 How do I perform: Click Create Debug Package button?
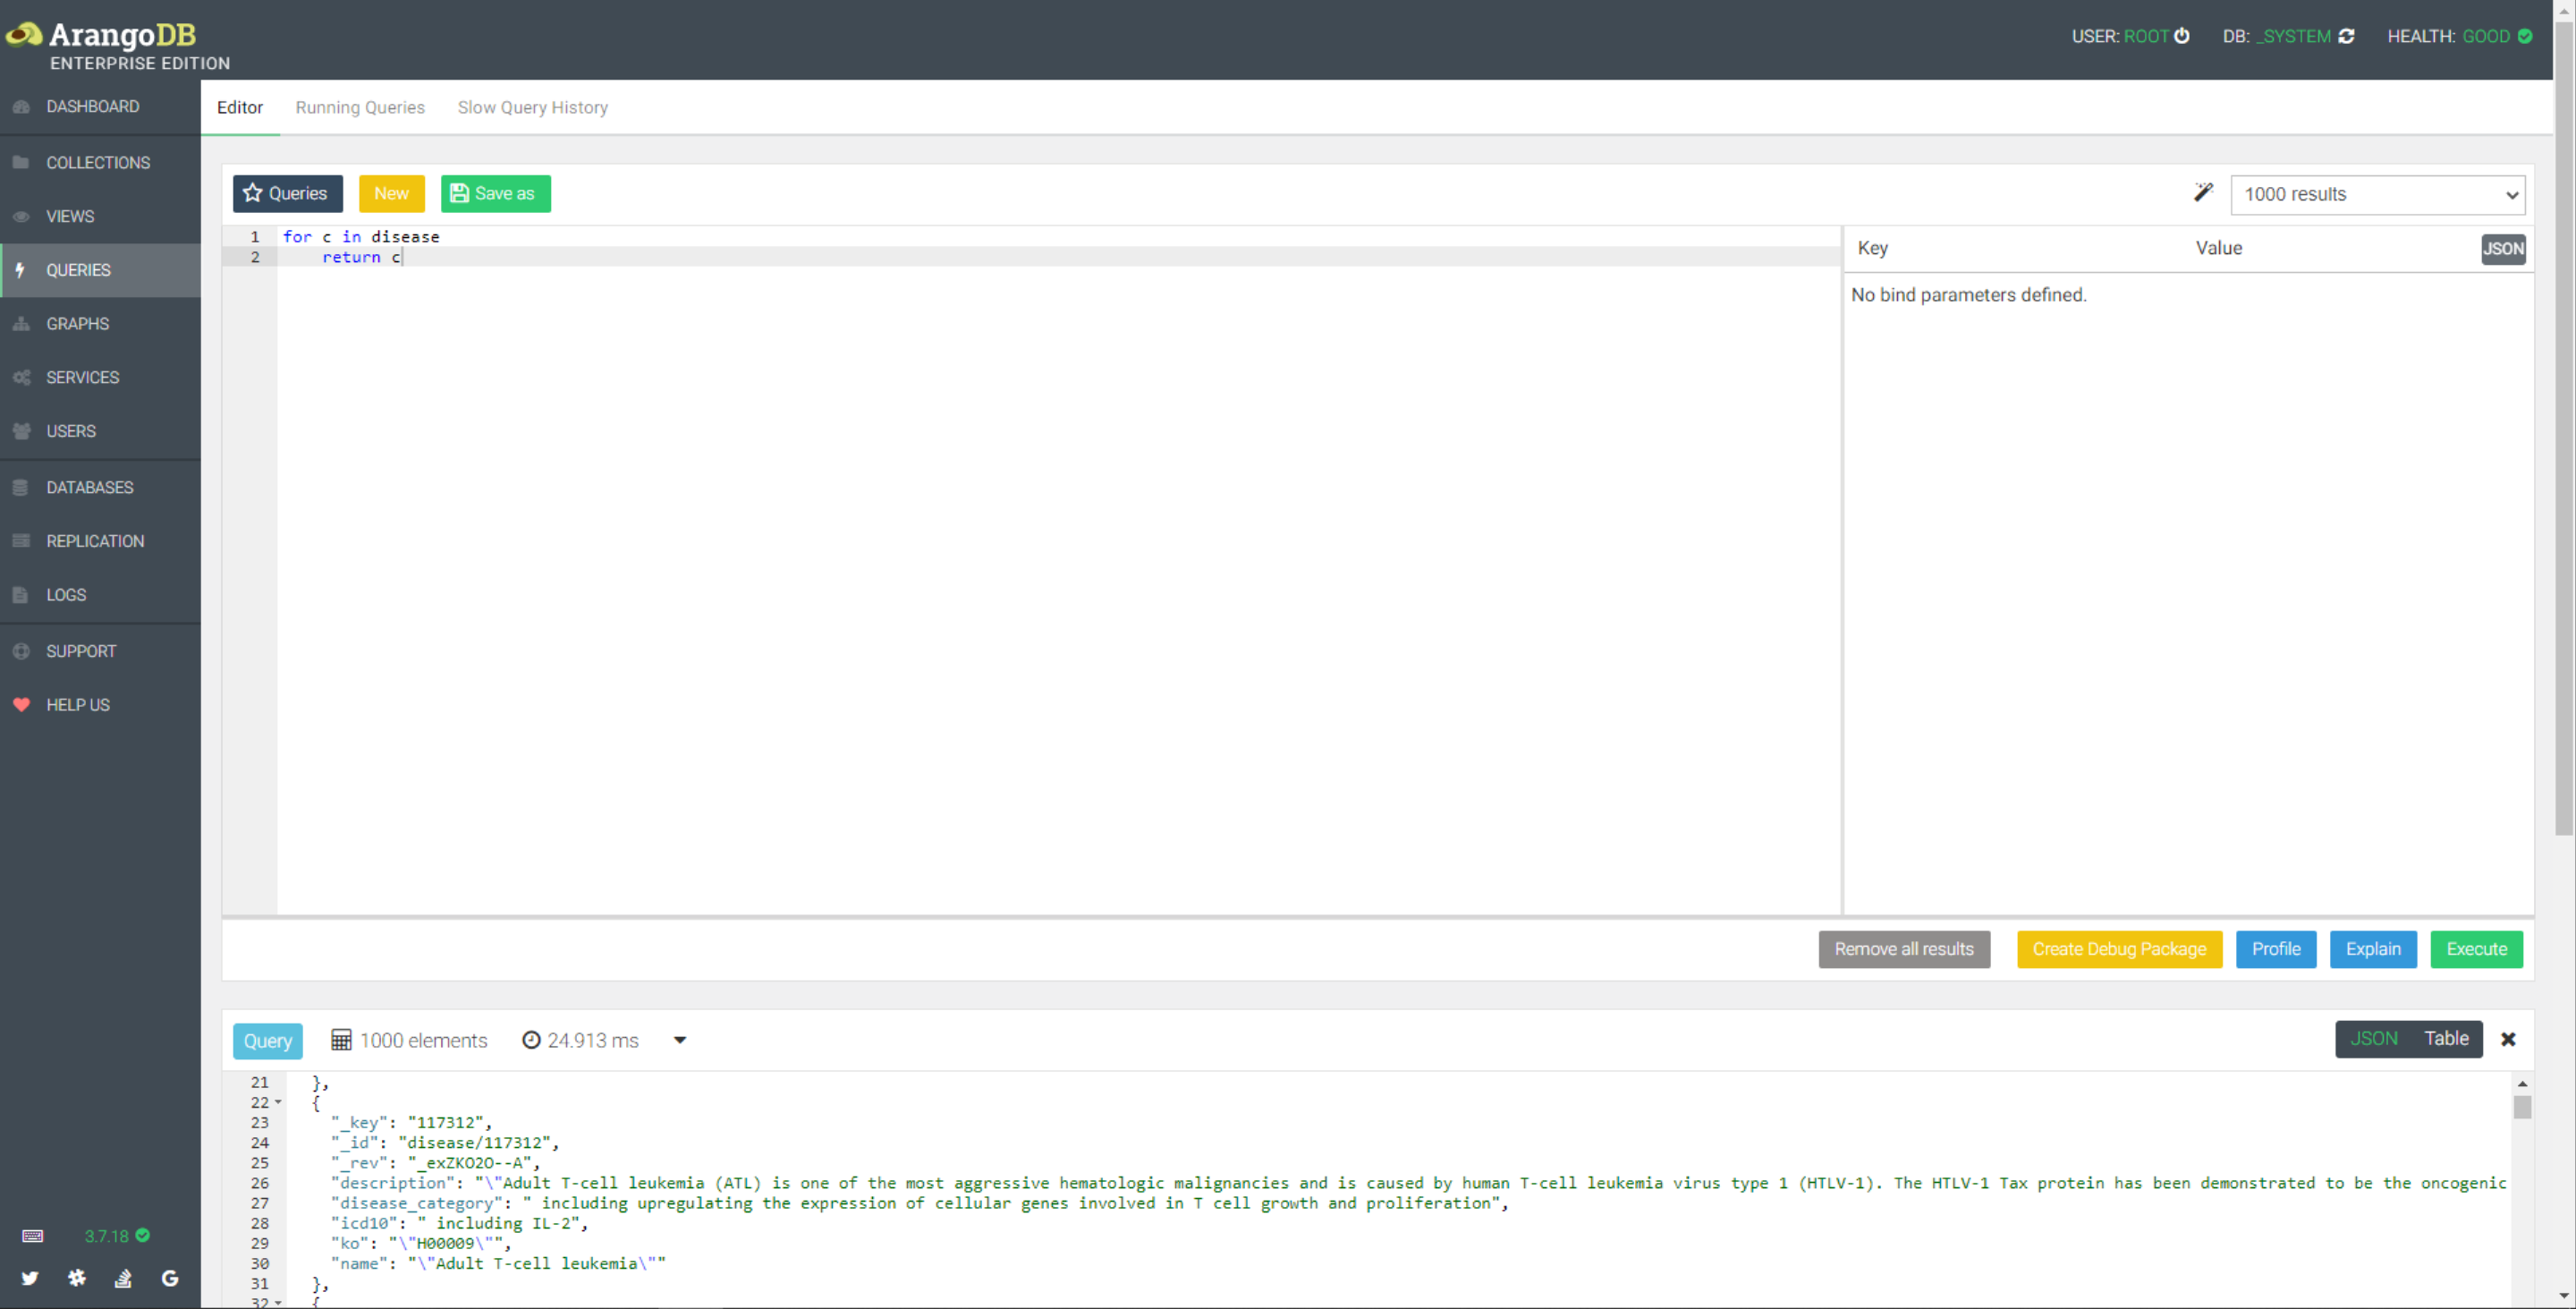point(2119,949)
